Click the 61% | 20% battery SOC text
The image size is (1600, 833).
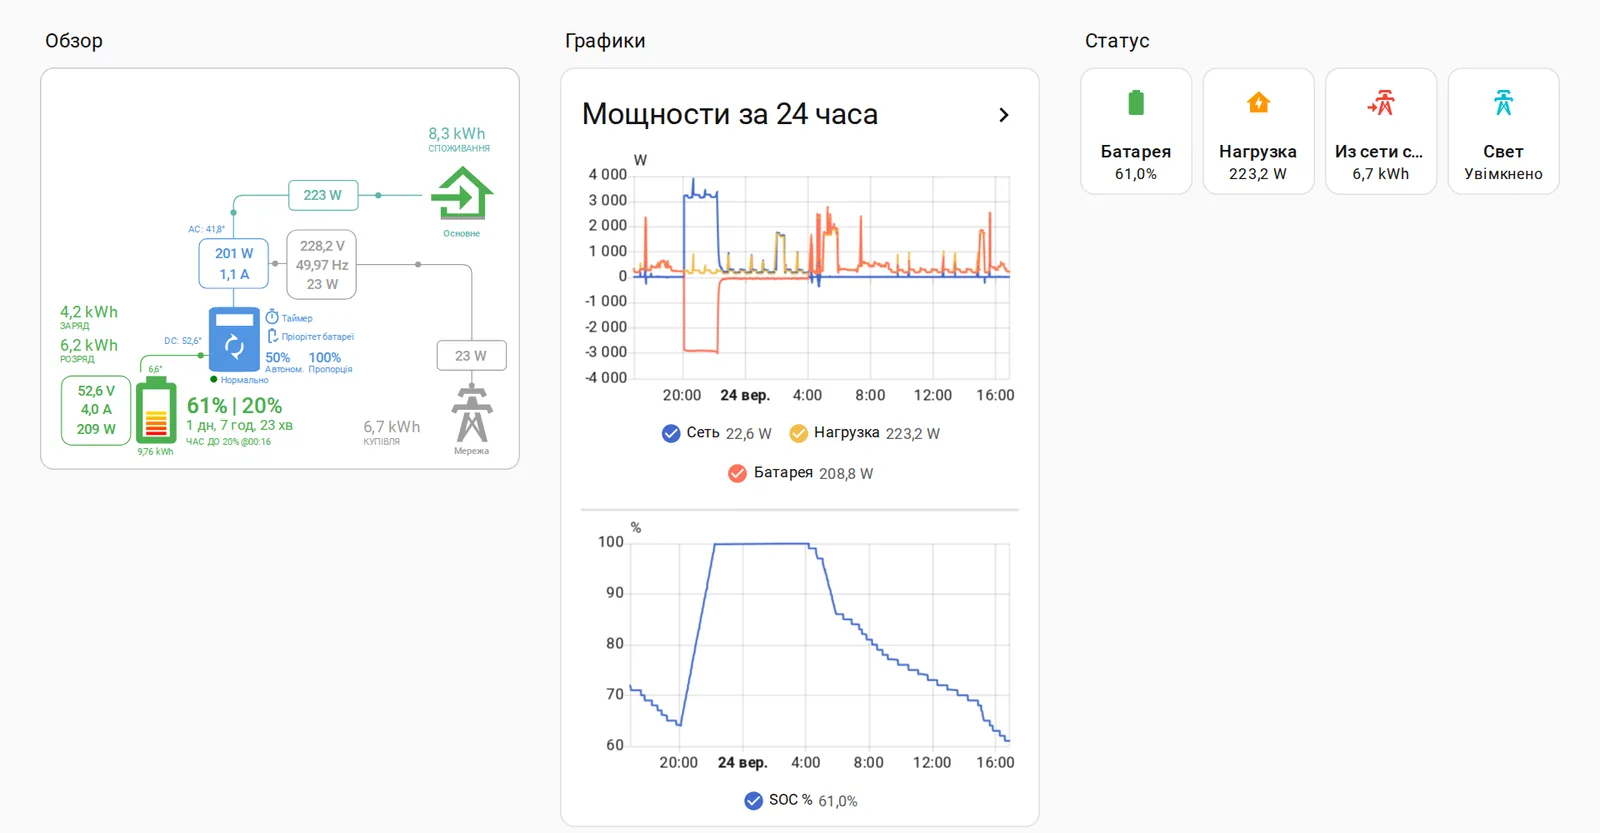(x=235, y=405)
